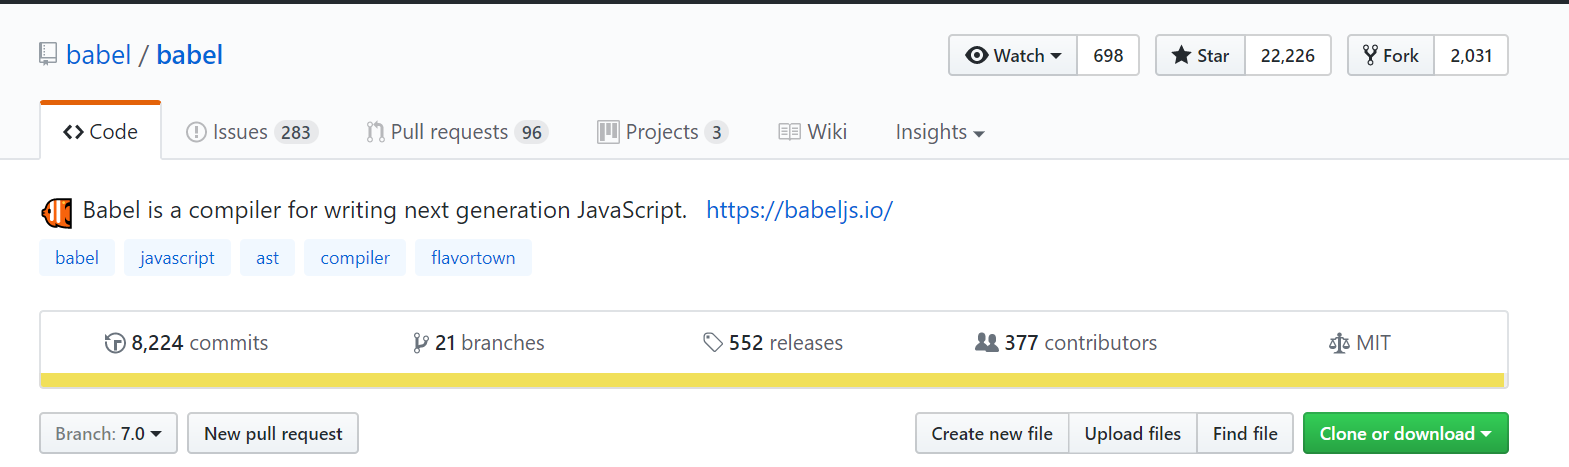This screenshot has height=467, width=1569.
Task: Click Create new file button
Action: click(992, 433)
